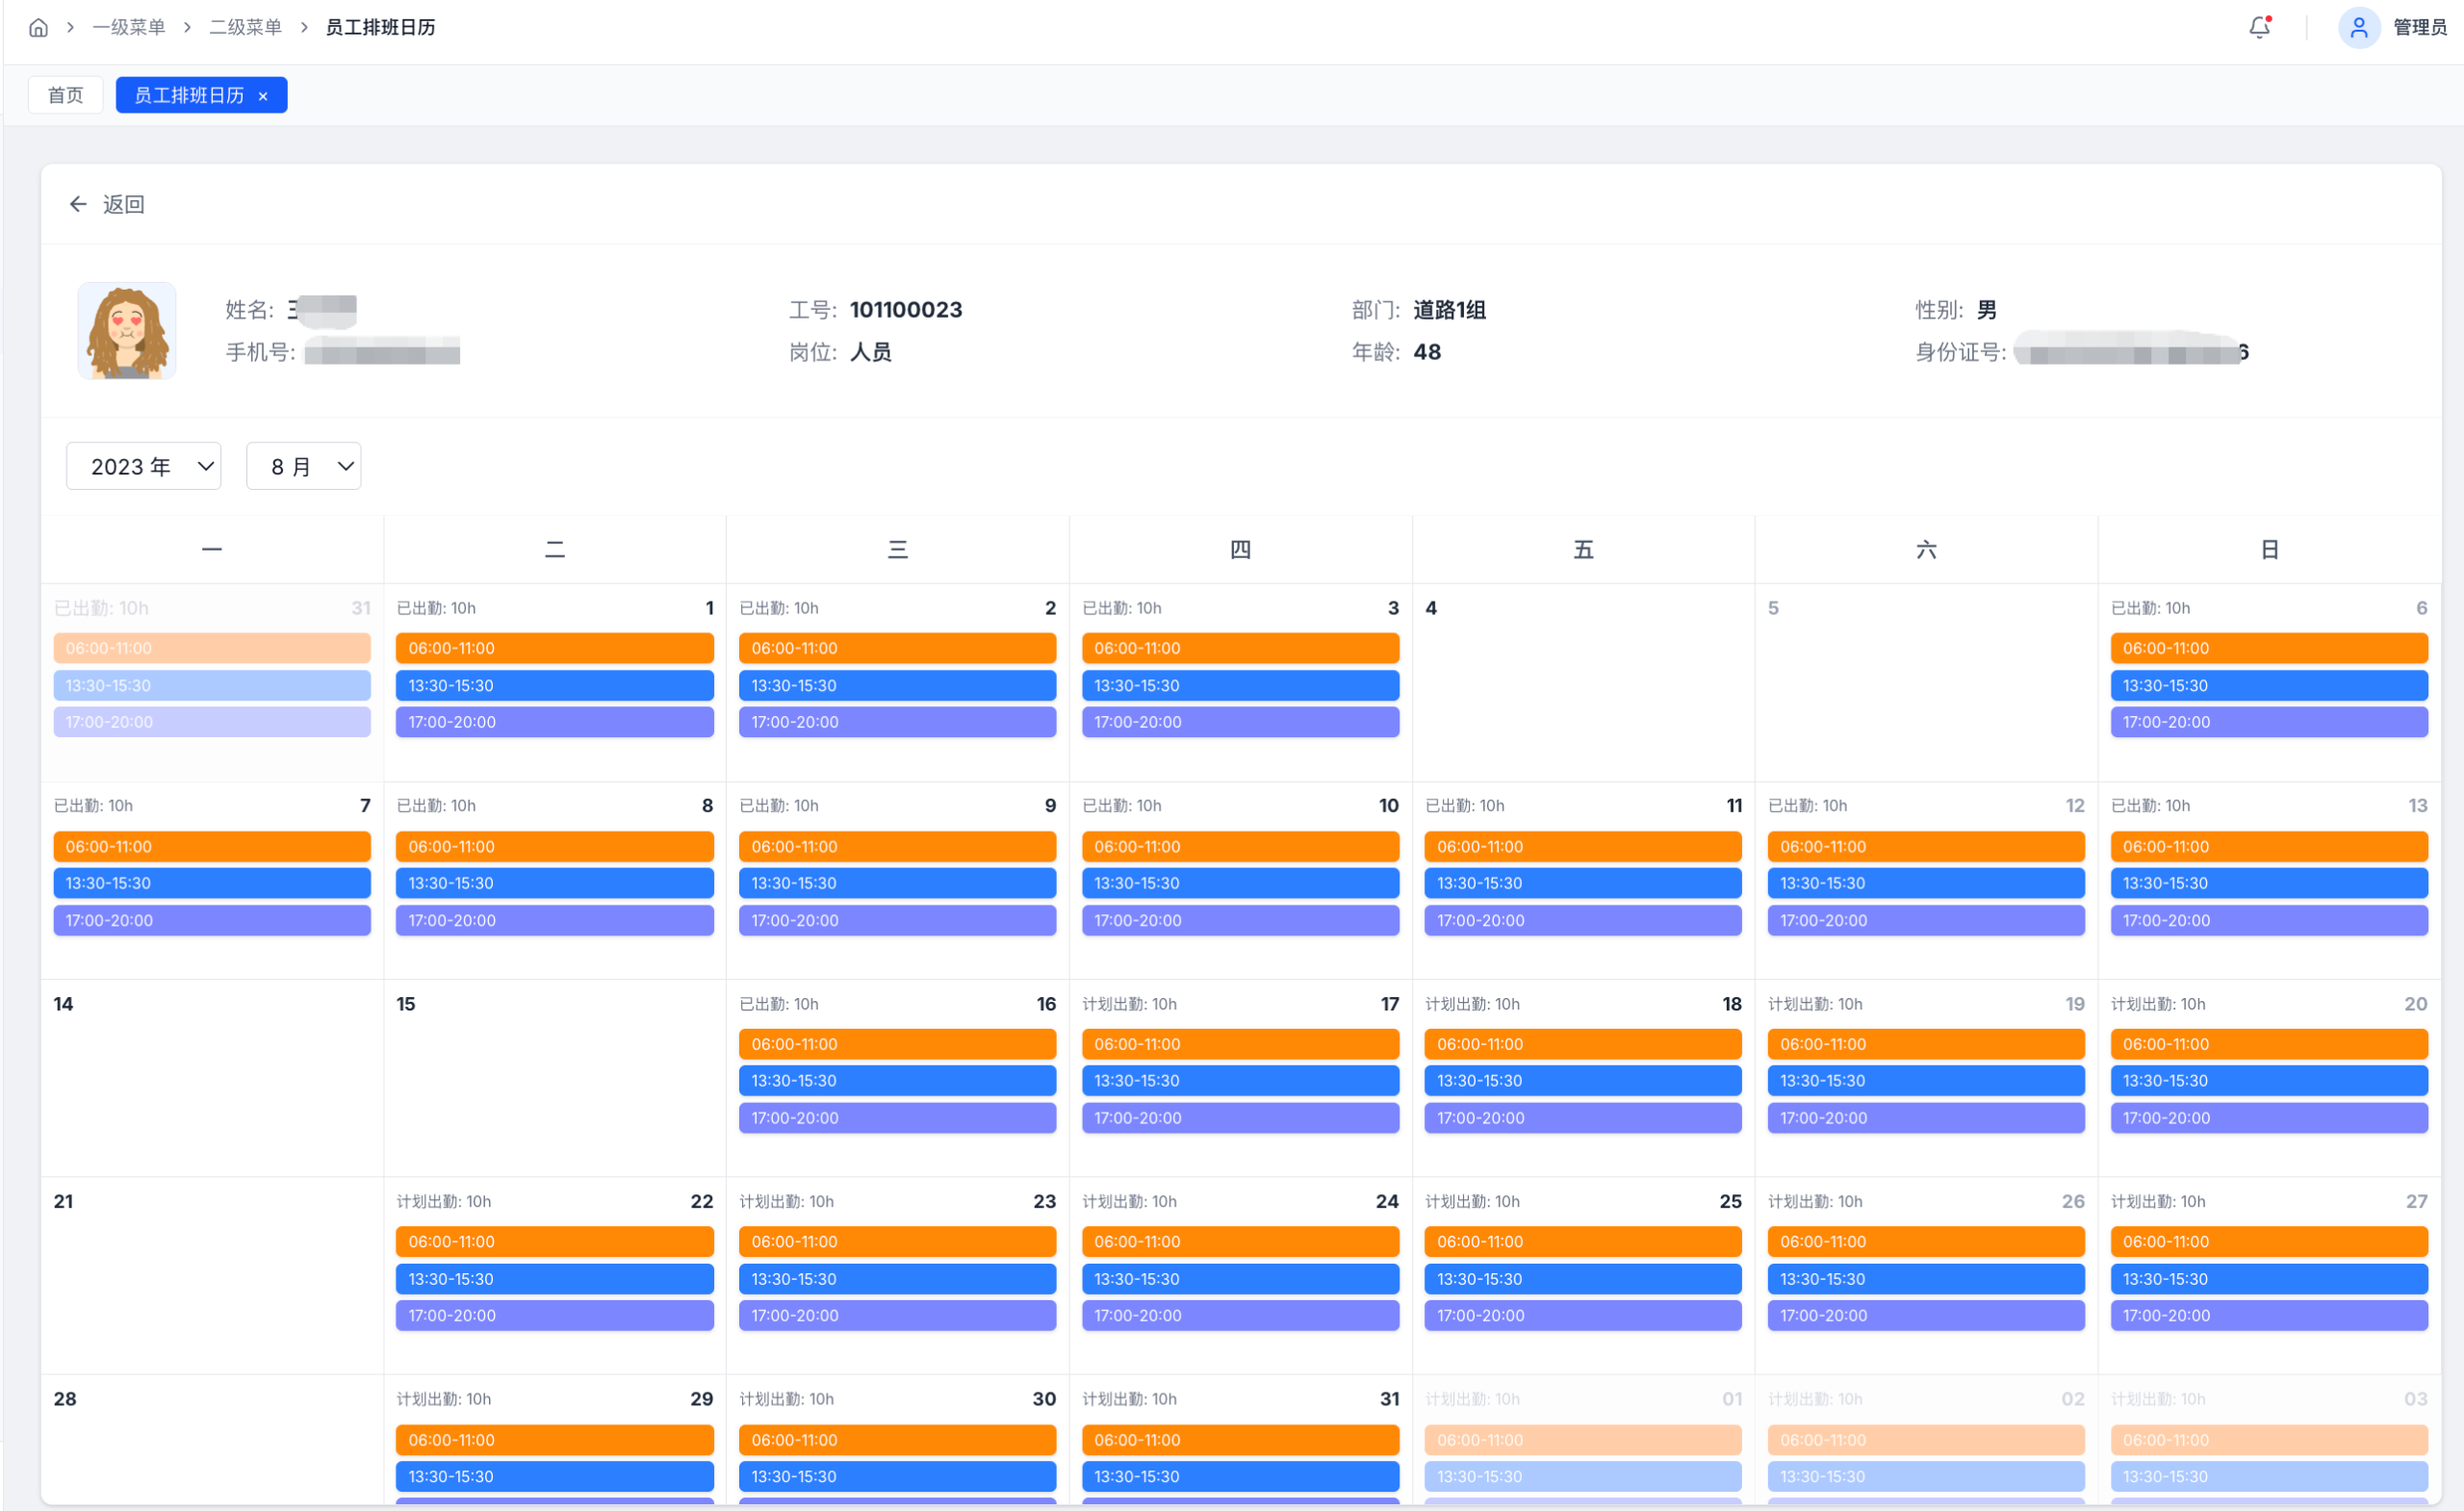2464x1511 pixels.
Task: Expand the 8 月 month dropdown
Action: pyautogui.click(x=303, y=466)
